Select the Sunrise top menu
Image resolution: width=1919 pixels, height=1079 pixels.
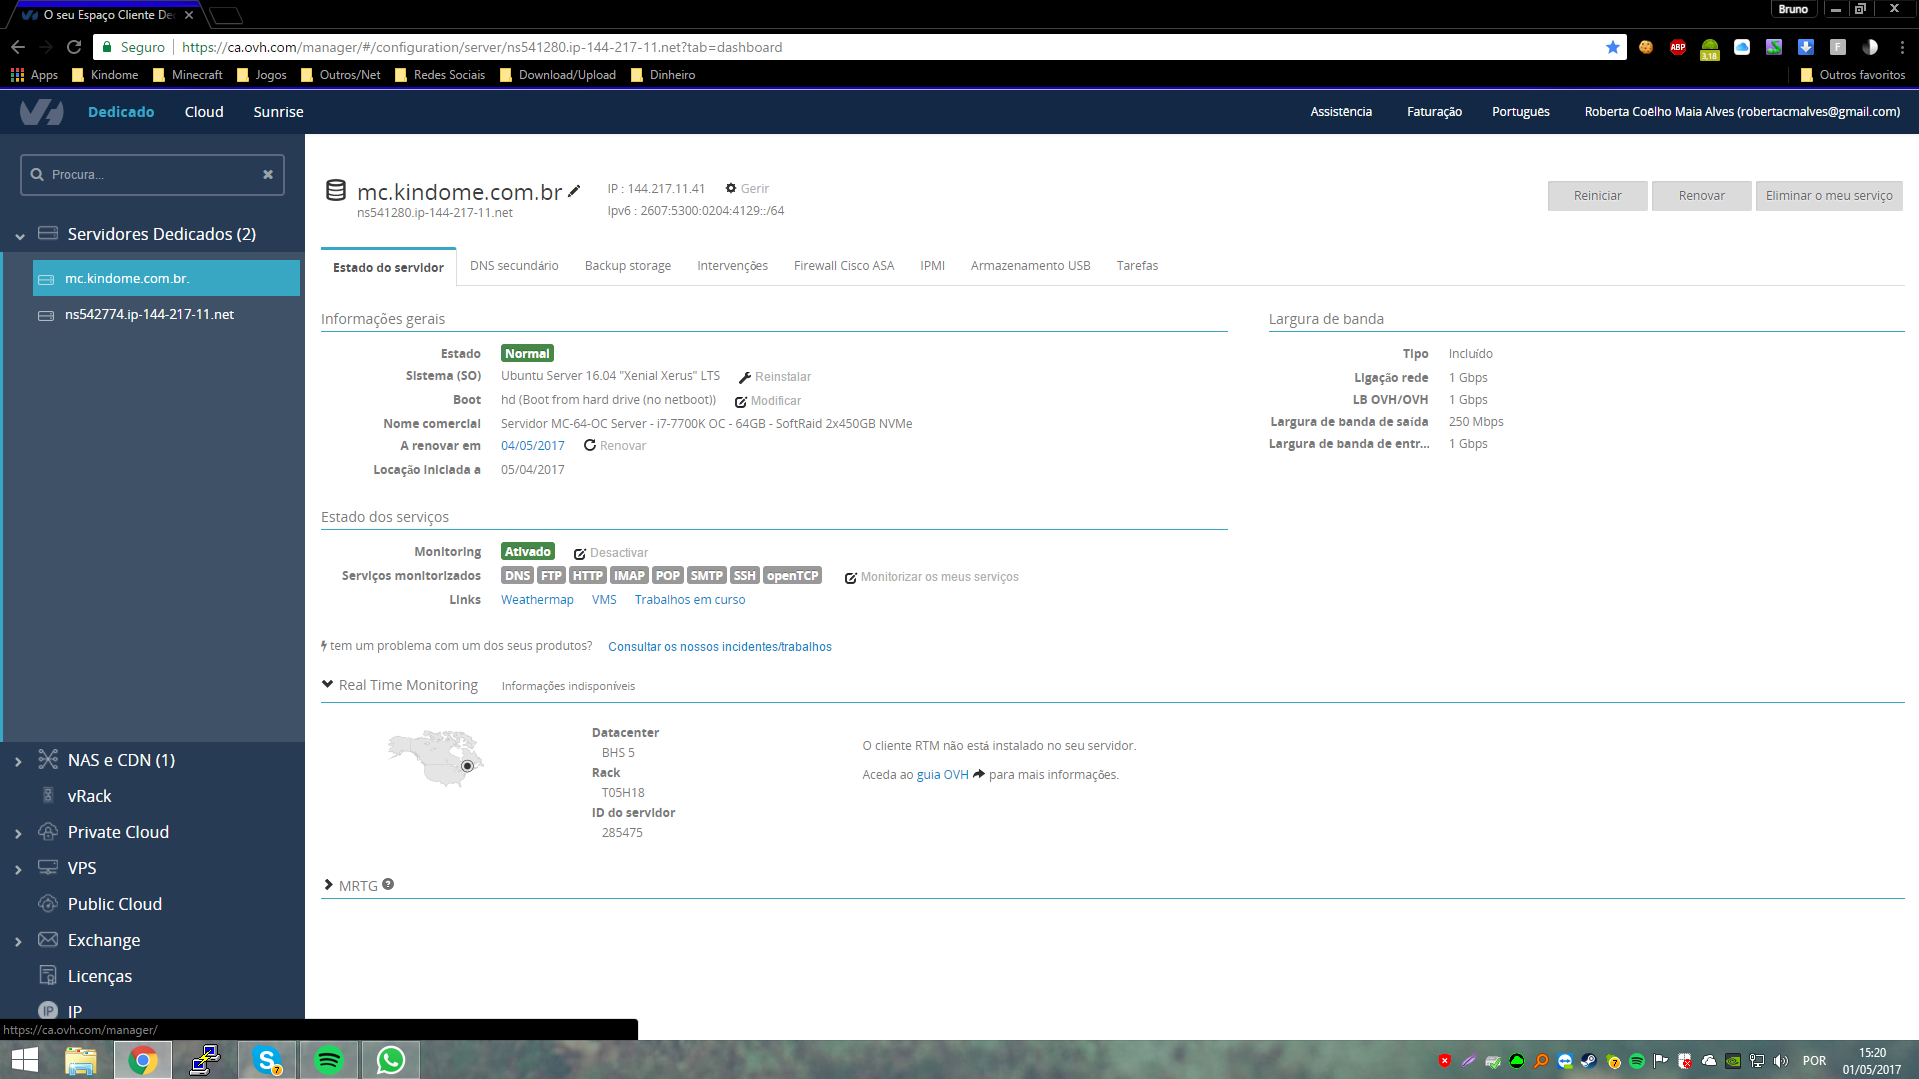(x=278, y=112)
